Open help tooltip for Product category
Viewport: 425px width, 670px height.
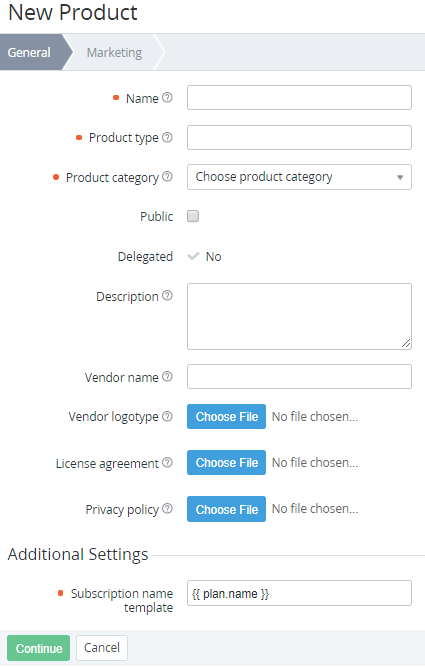point(167,176)
